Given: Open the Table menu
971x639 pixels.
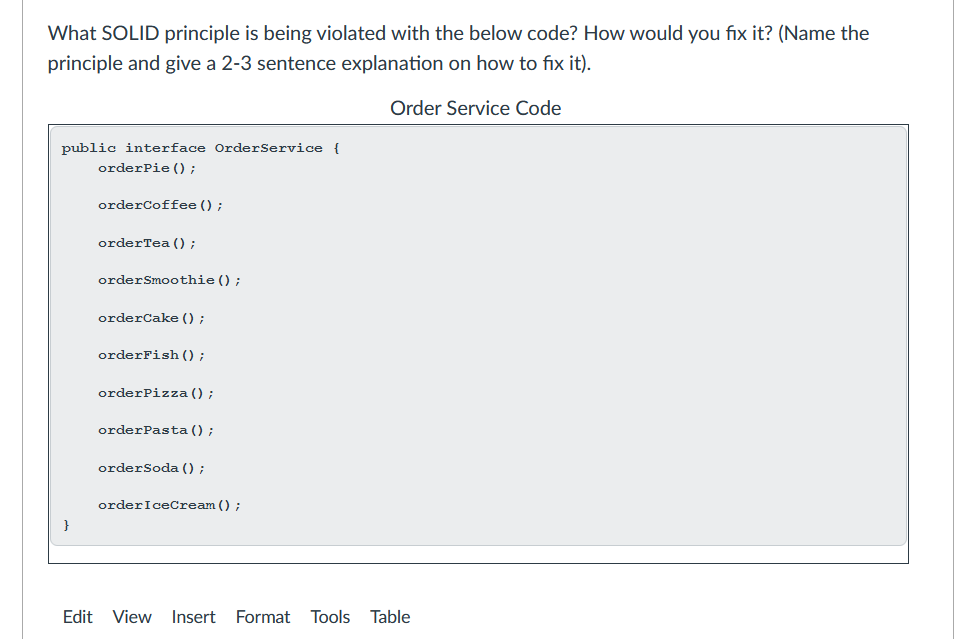Looking at the screenshot, I should point(389,617).
